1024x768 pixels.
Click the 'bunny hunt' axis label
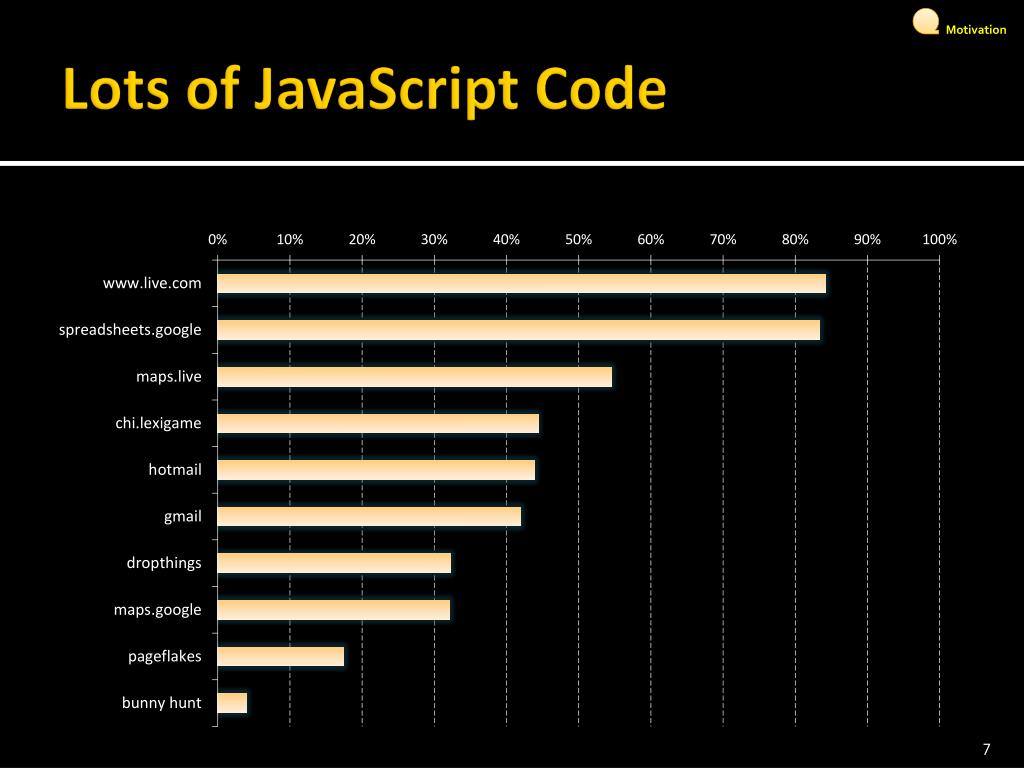click(161, 703)
